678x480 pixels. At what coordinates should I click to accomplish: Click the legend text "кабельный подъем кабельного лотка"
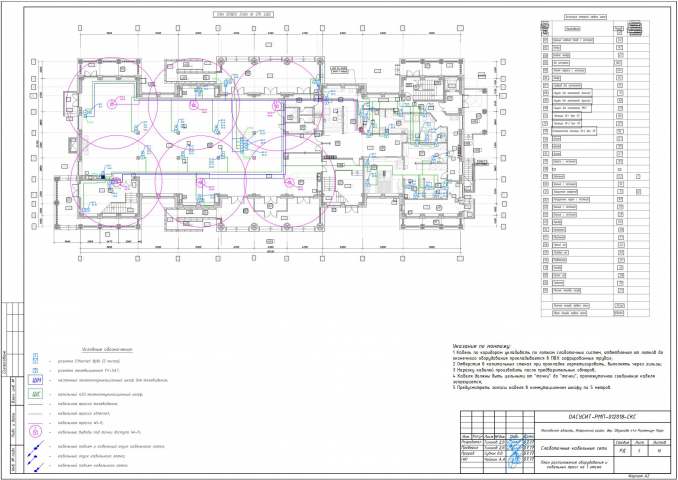coord(92,465)
